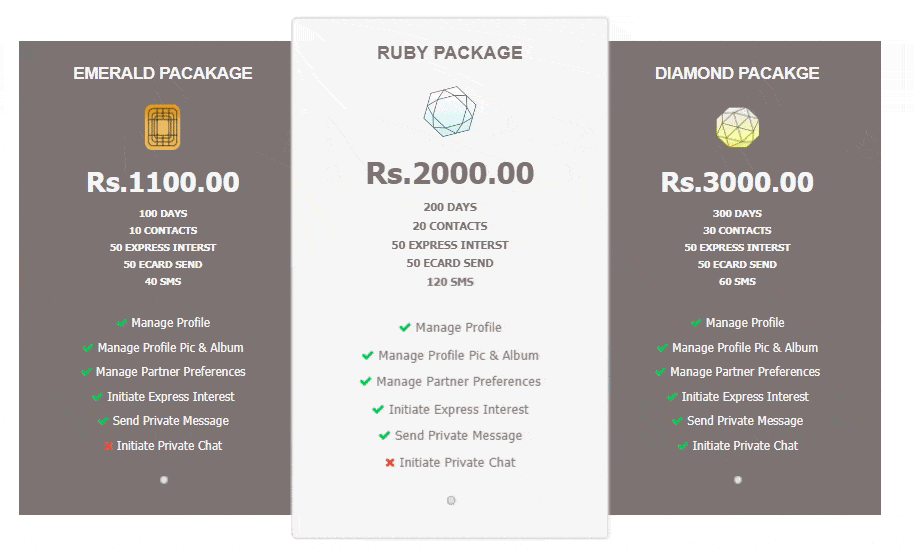Click the Diamond package yellow gem icon

pyautogui.click(x=737, y=127)
